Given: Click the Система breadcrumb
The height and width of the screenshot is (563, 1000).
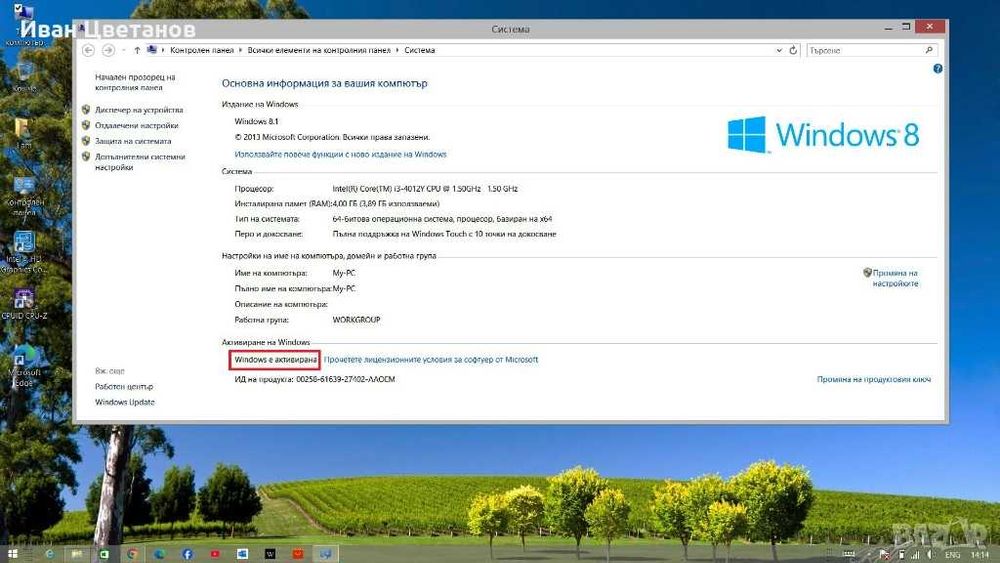Looking at the screenshot, I should pos(420,50).
